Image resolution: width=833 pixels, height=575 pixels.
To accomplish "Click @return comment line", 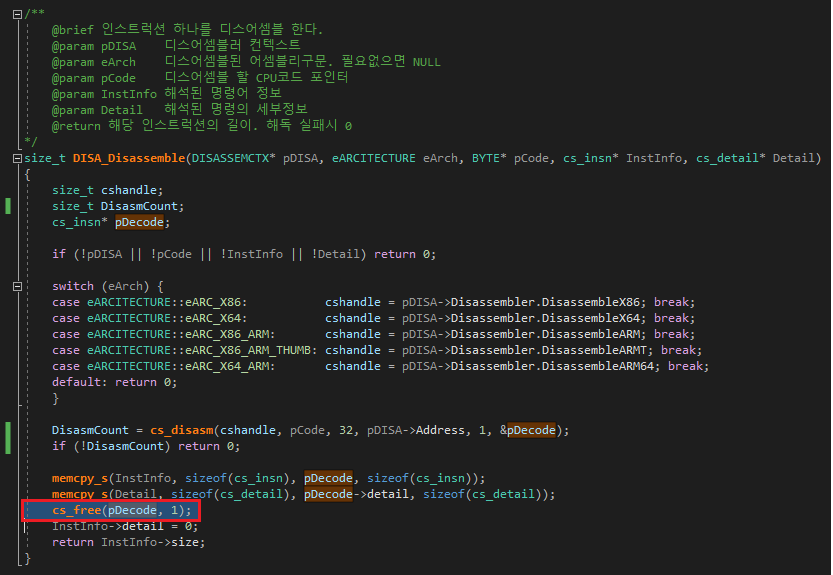I will pyautogui.click(x=202, y=126).
